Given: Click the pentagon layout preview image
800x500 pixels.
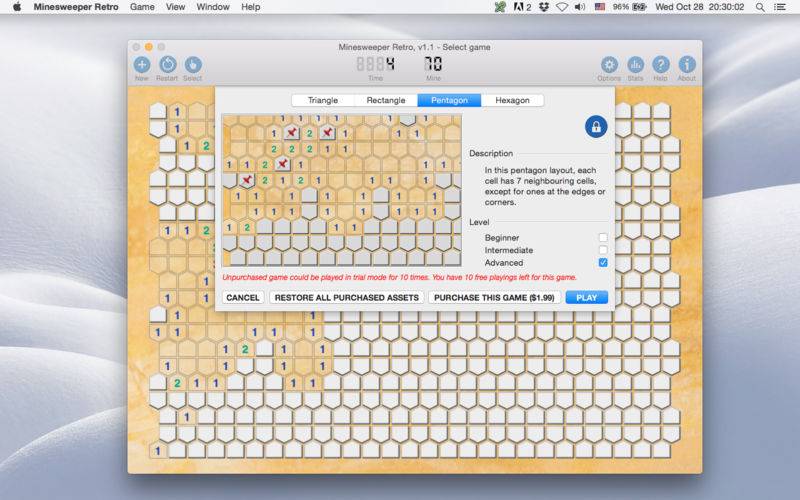Looking at the screenshot, I should pos(342,190).
